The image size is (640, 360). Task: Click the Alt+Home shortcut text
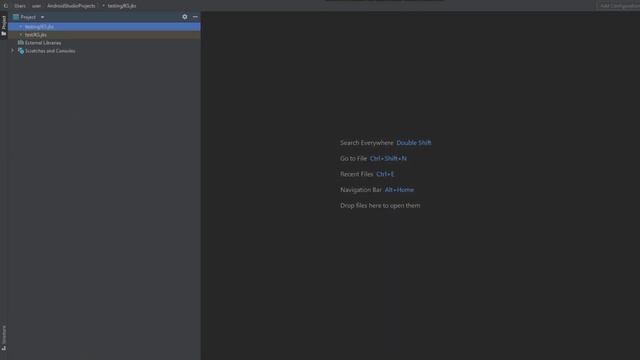coord(399,190)
